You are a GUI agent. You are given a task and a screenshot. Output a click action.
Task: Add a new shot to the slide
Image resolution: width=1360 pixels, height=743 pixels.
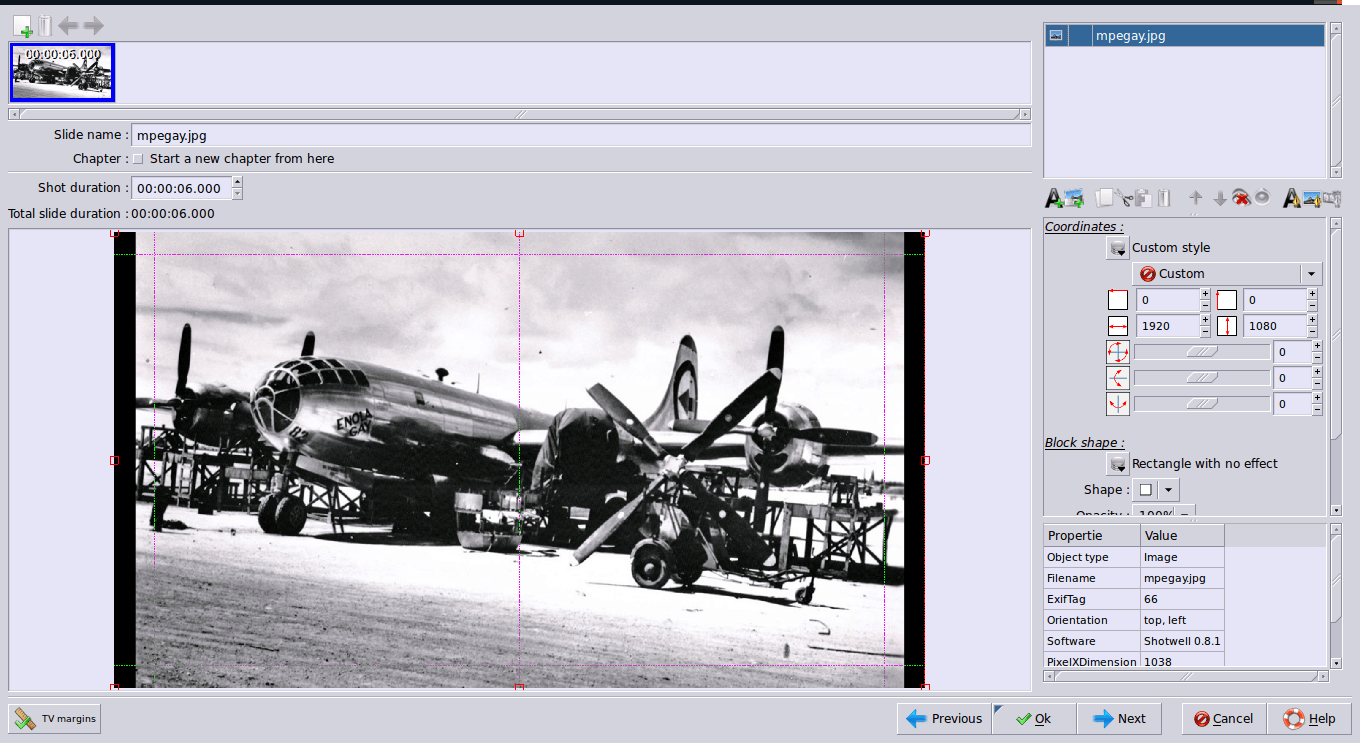tap(22, 26)
